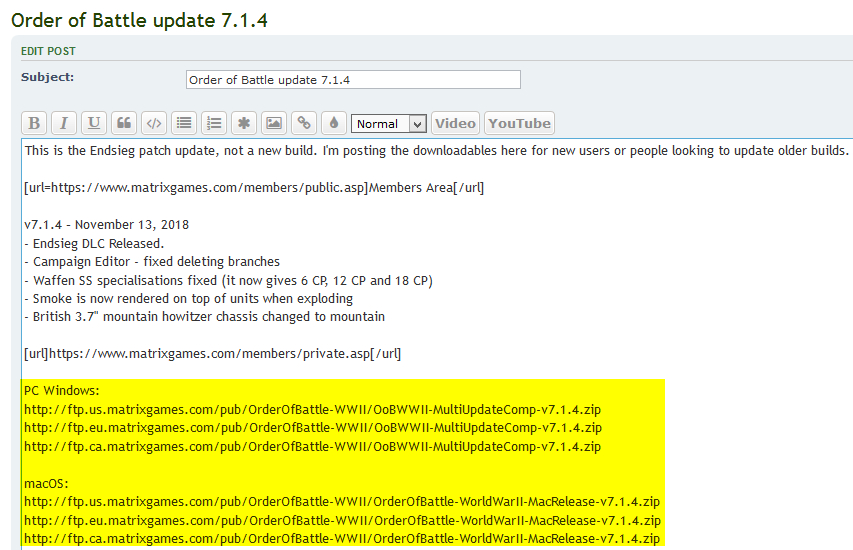Image resolution: width=853 pixels, height=550 pixels.
Task: Click the YouTube BBCode button
Action: coord(519,123)
